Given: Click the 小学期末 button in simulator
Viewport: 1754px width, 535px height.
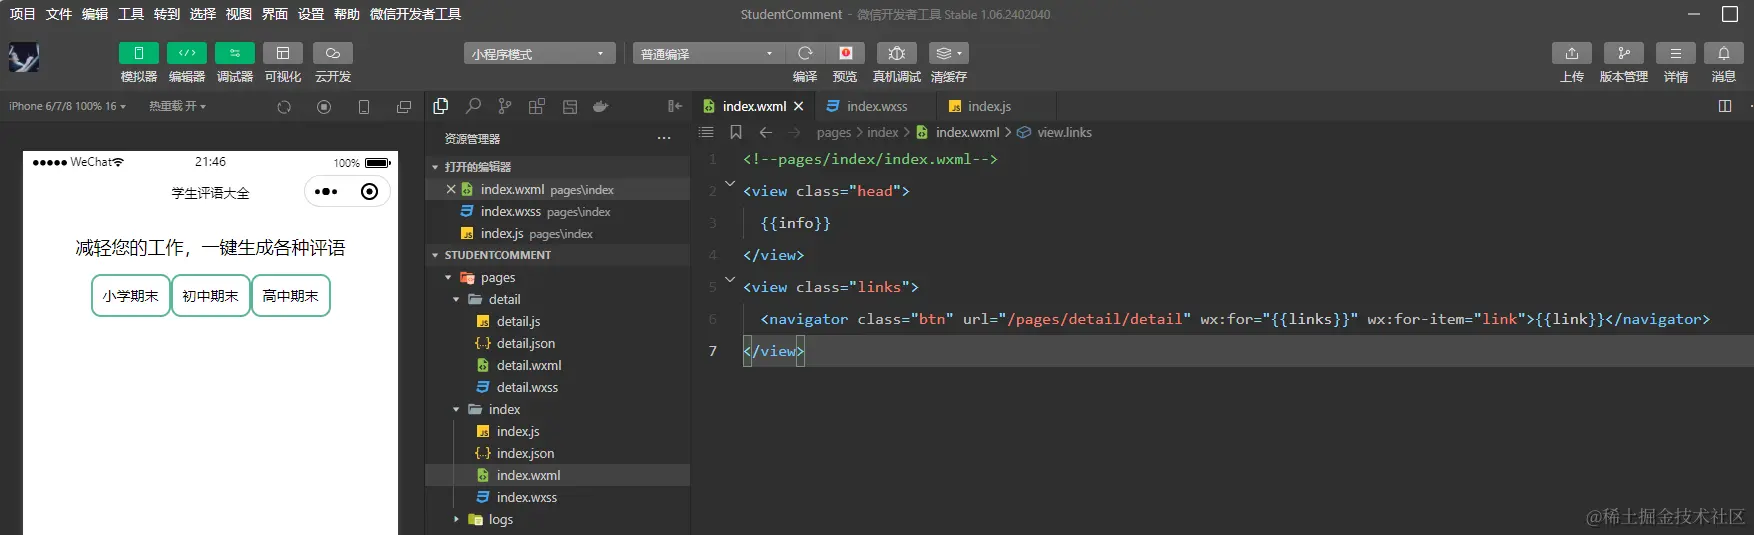Looking at the screenshot, I should coord(130,296).
